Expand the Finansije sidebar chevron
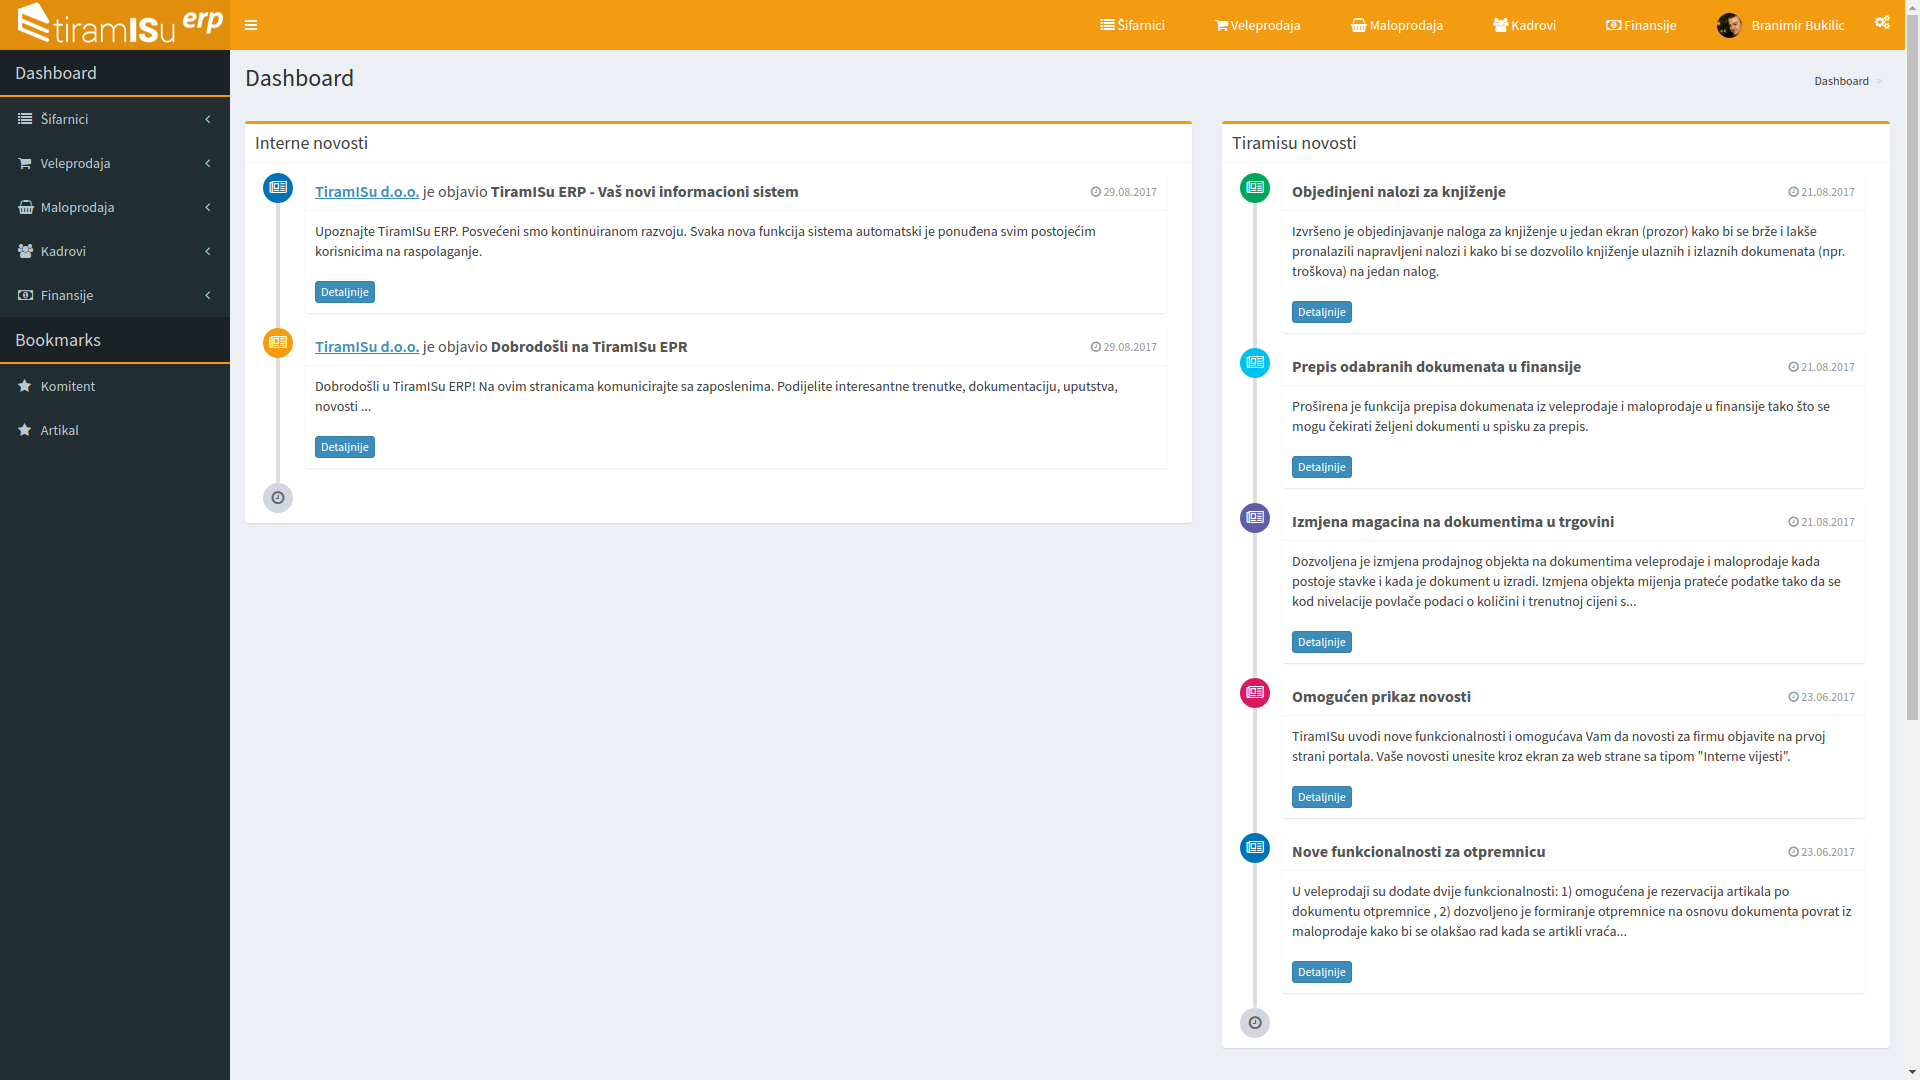1920x1080 pixels. (x=208, y=295)
